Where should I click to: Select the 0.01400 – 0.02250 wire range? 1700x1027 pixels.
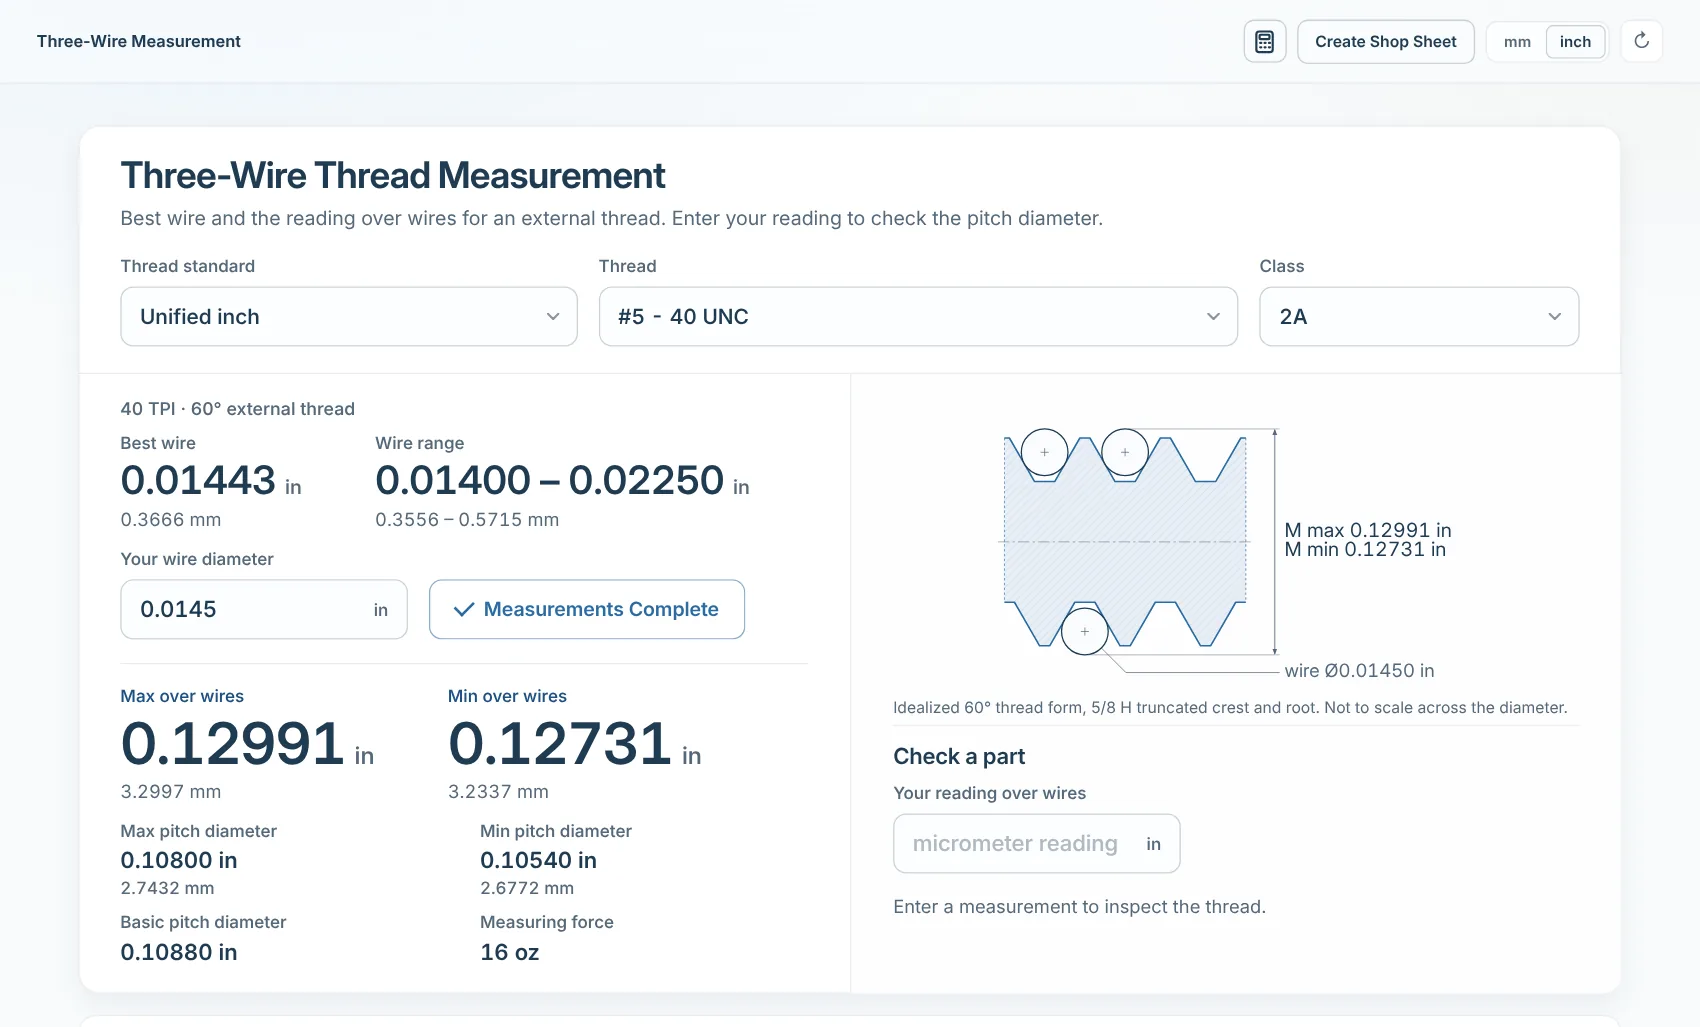coord(549,480)
